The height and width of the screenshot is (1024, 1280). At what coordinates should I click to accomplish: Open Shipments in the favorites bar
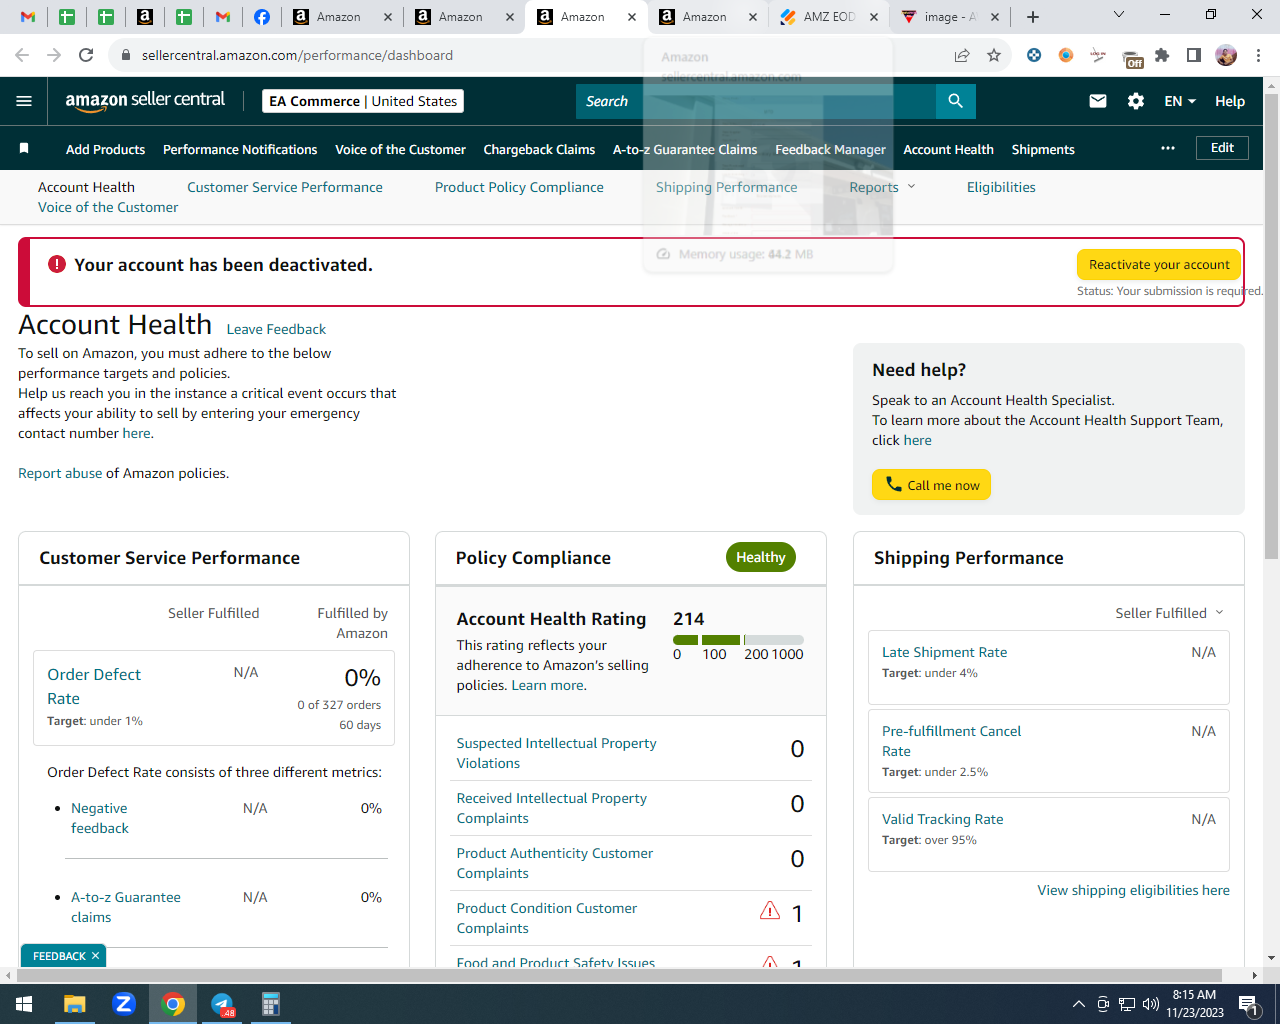coord(1043,149)
